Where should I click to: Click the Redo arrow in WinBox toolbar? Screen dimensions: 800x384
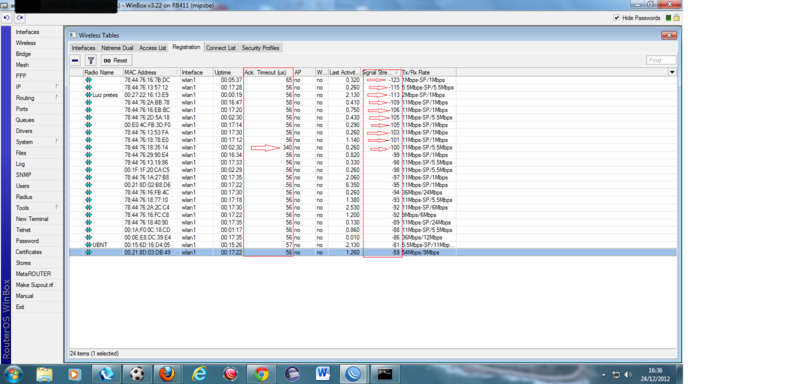coord(19,18)
